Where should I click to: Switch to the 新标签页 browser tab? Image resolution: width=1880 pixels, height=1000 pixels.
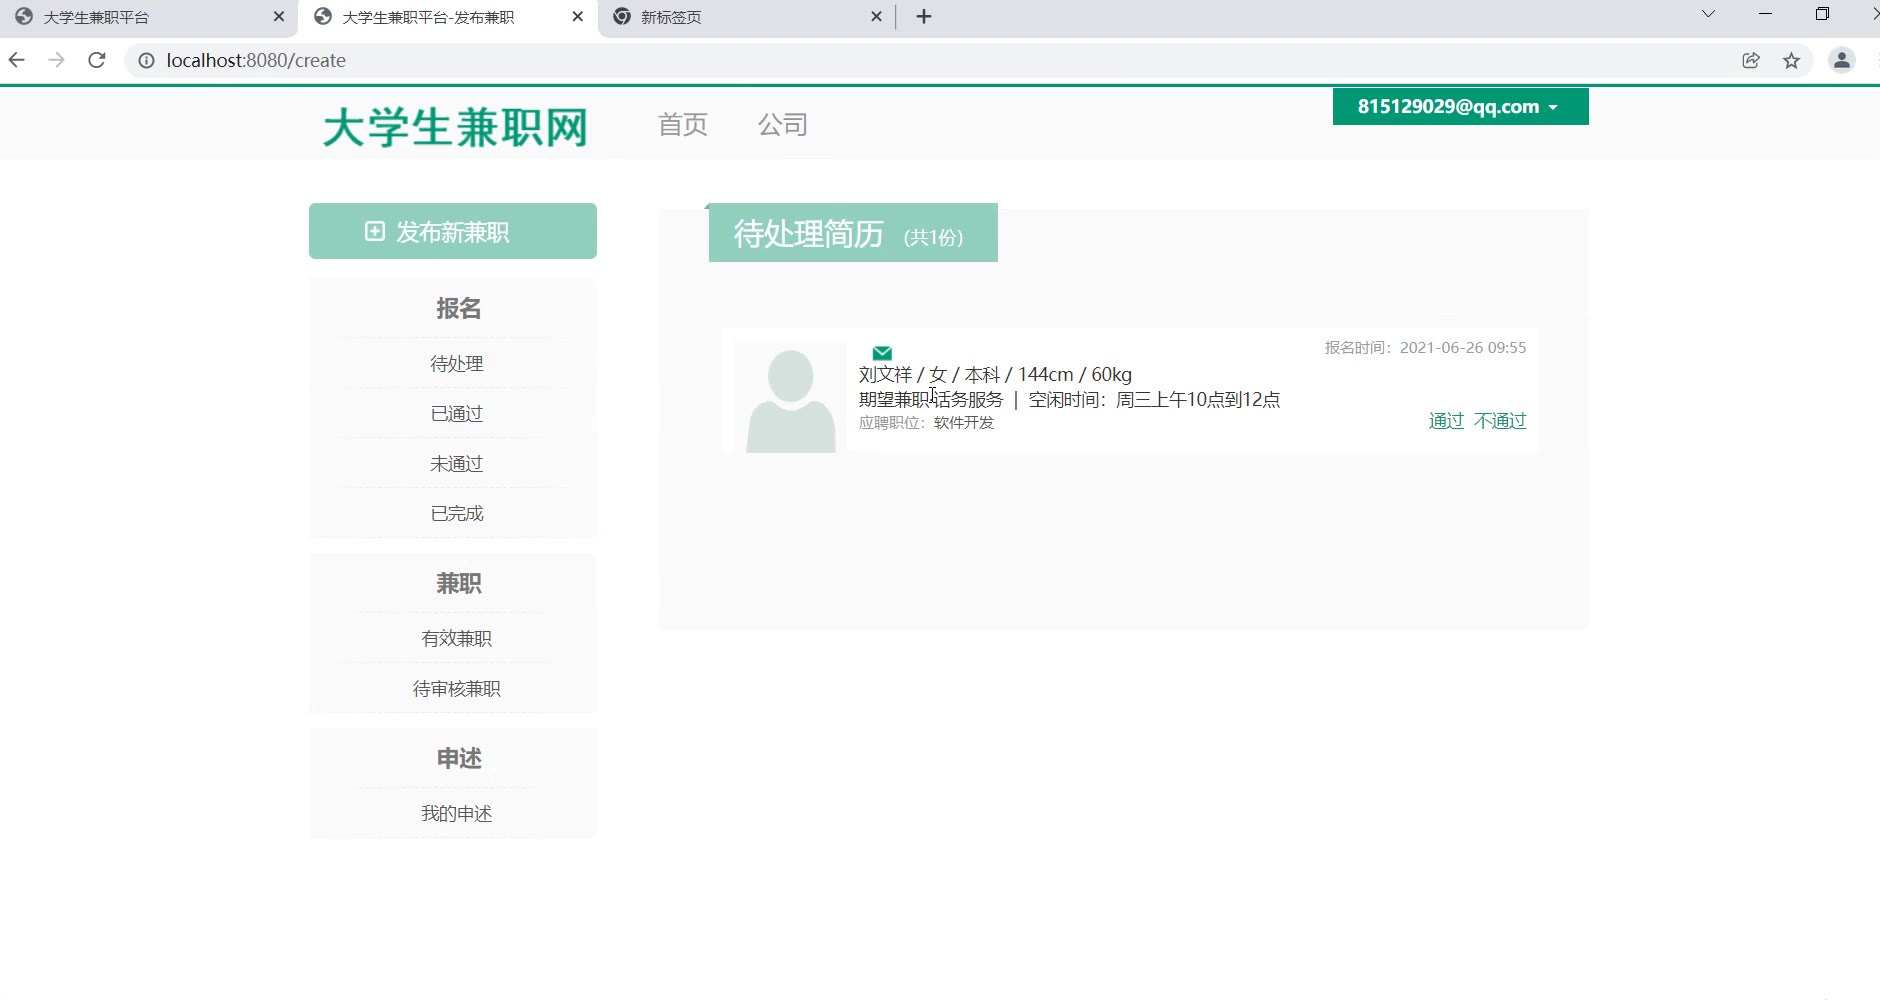pyautogui.click(x=740, y=17)
